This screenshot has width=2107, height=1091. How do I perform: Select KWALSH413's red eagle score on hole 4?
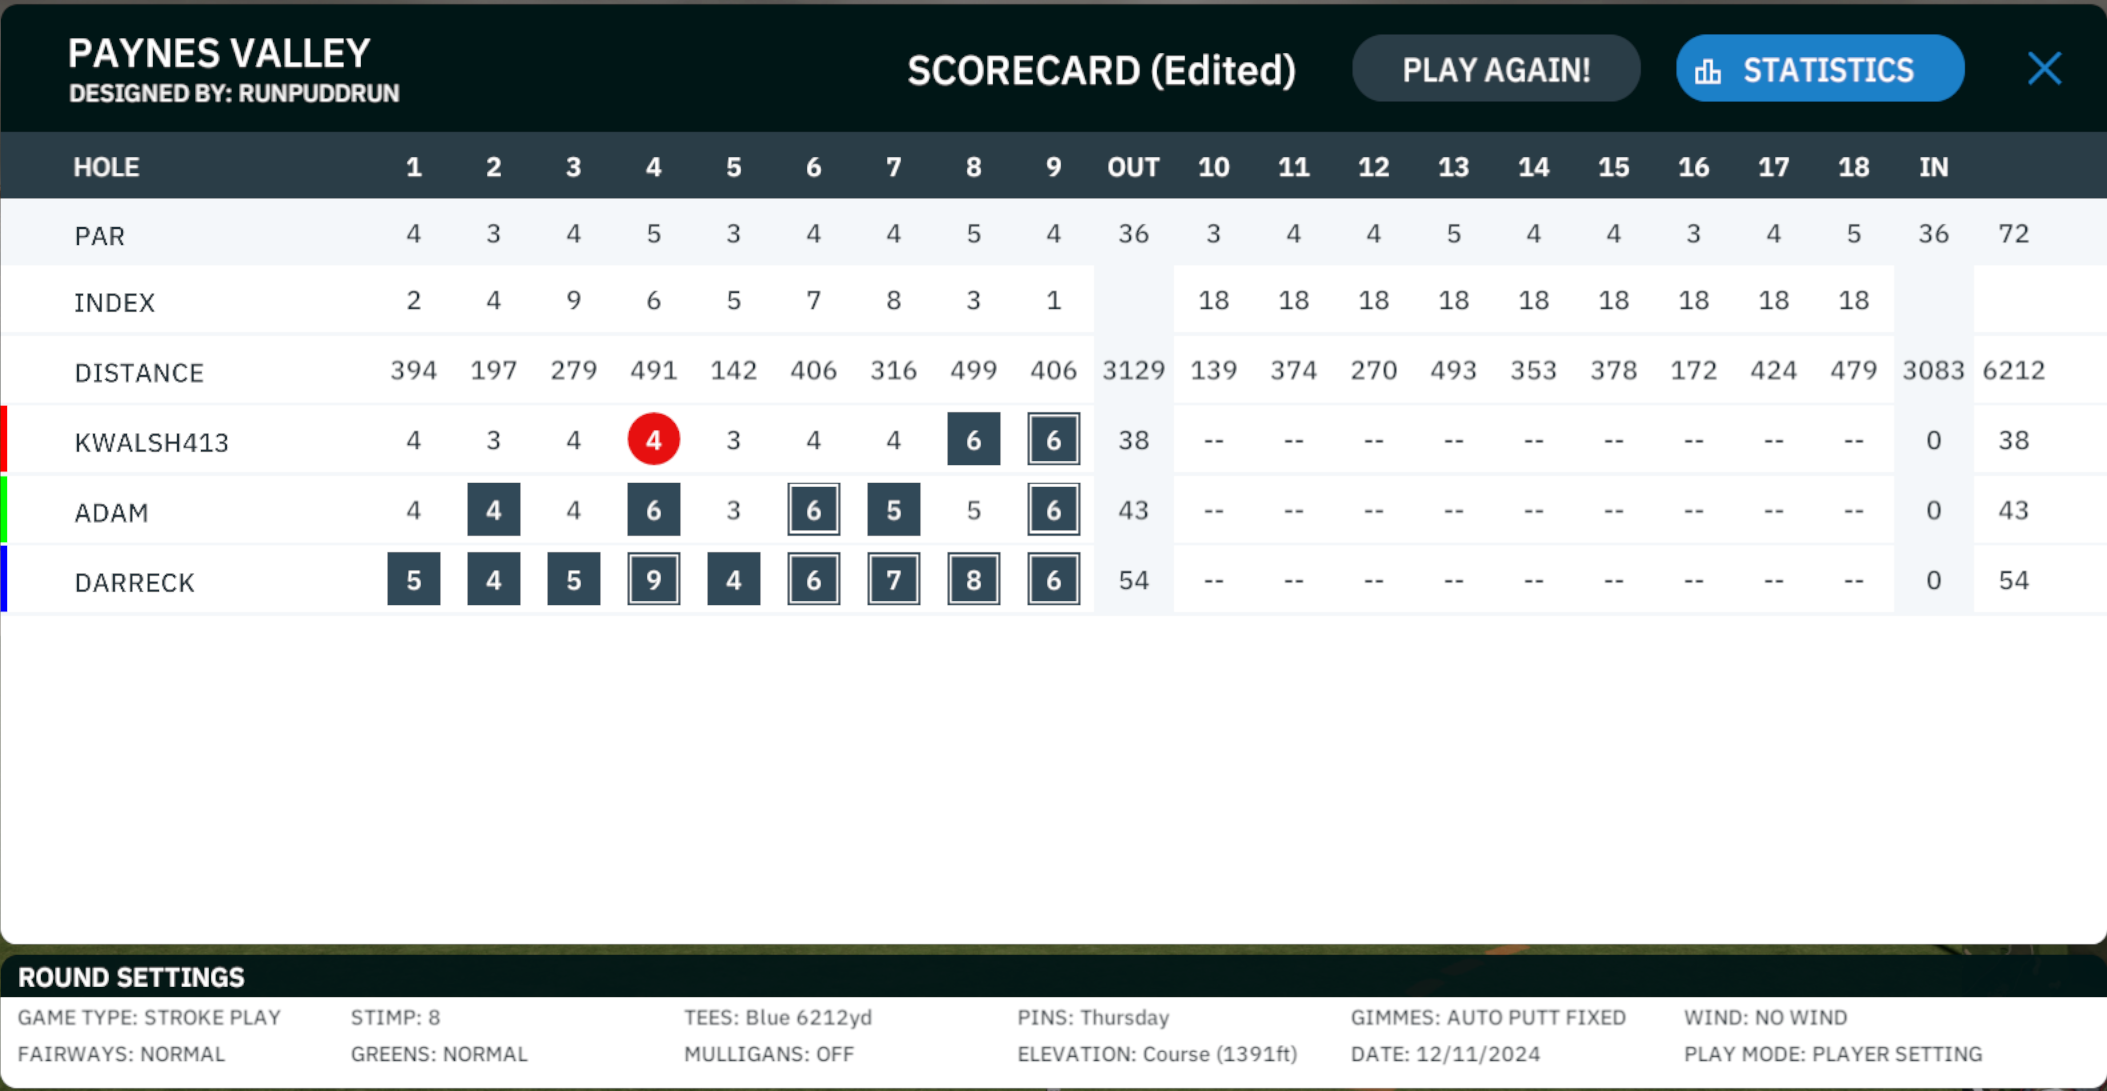(x=654, y=439)
